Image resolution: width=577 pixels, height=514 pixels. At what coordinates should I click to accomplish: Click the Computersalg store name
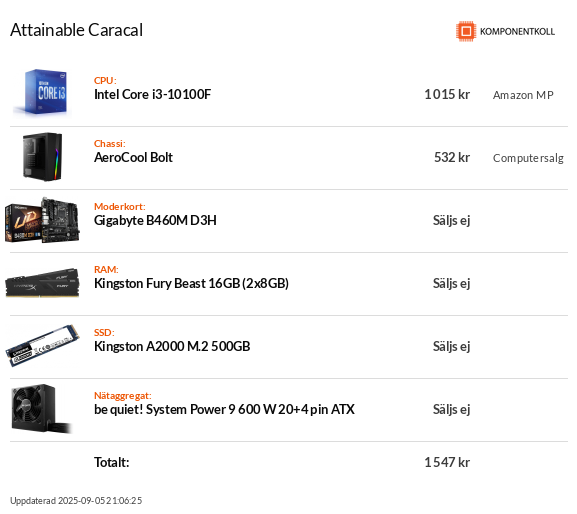pos(528,158)
